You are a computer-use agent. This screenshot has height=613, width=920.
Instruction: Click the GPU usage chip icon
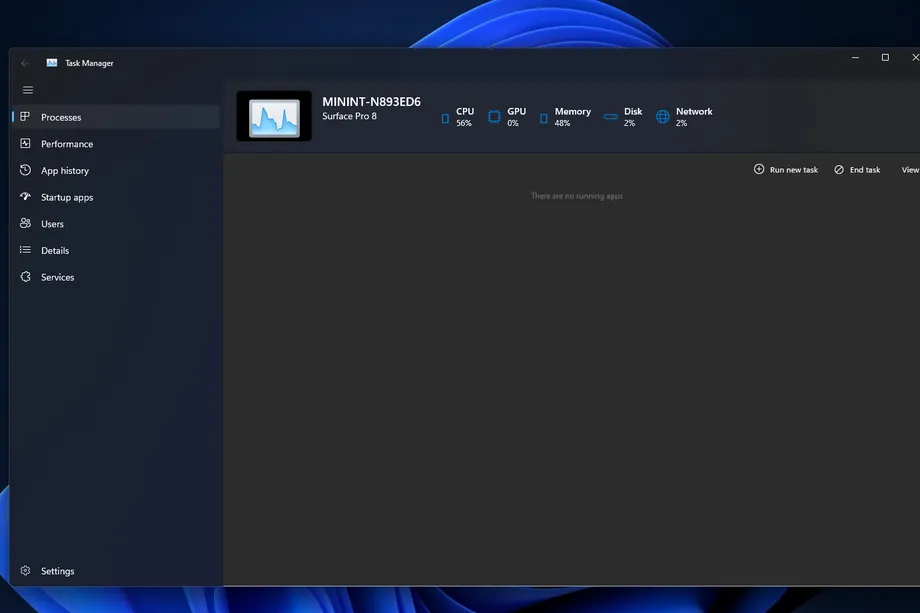(494, 116)
